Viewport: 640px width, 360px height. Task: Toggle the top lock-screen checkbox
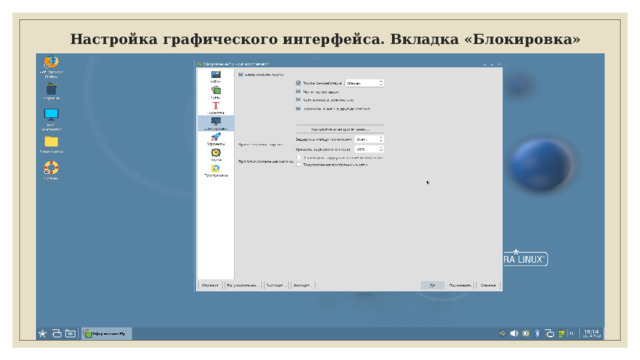241,75
